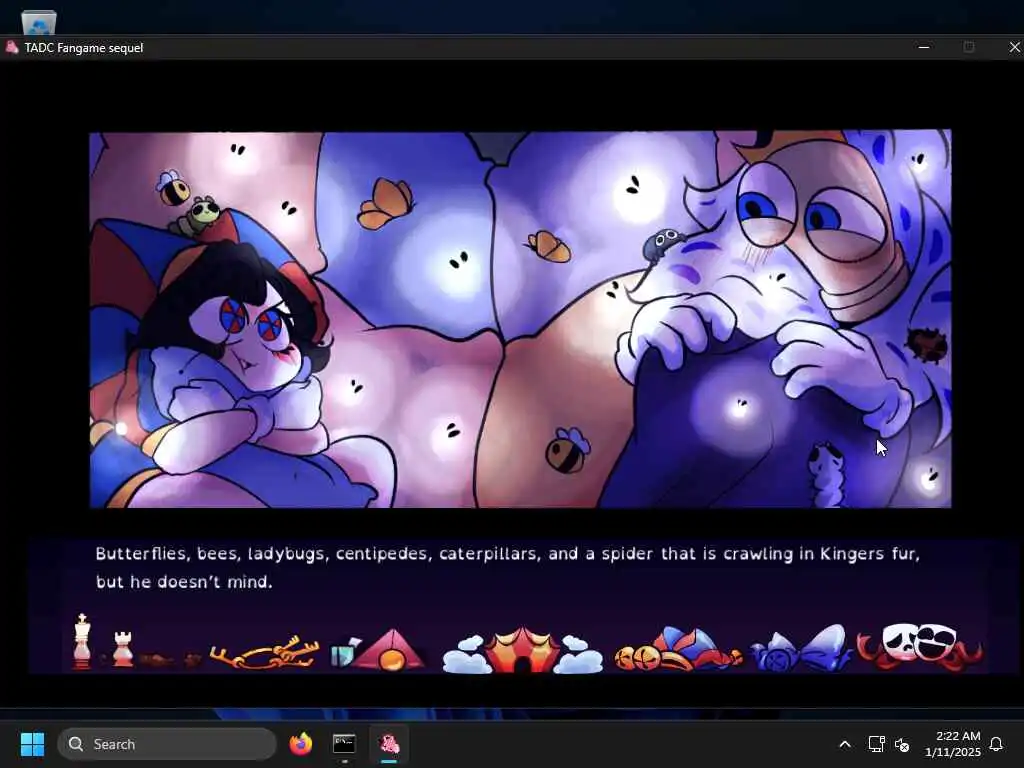The image size is (1024, 768).
Task: Click the taskbar Search box
Action: [x=167, y=744]
